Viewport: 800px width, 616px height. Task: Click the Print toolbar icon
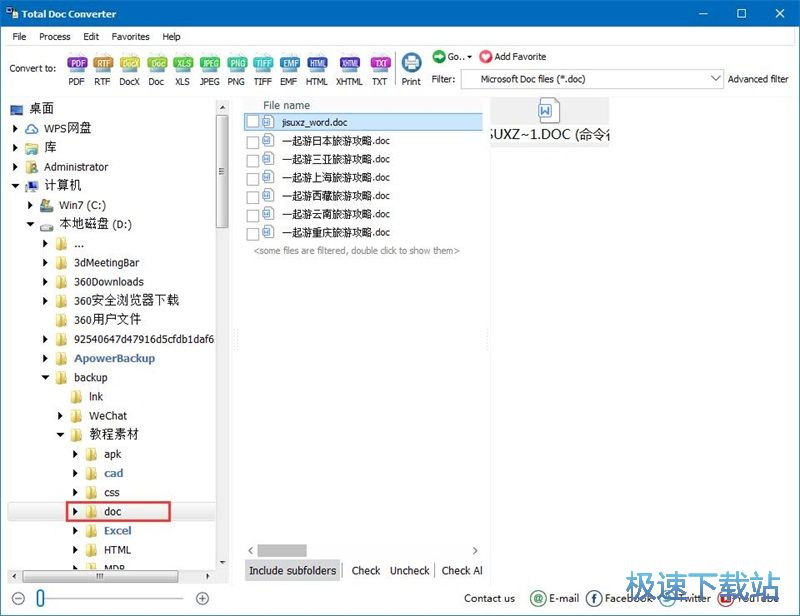point(411,62)
